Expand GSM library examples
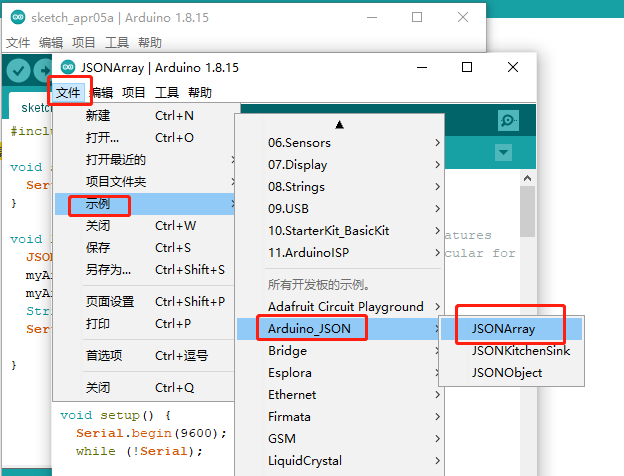 (x=340, y=439)
